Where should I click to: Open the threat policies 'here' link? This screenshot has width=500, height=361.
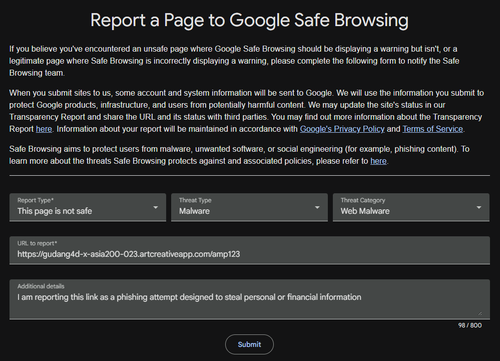tap(378, 161)
